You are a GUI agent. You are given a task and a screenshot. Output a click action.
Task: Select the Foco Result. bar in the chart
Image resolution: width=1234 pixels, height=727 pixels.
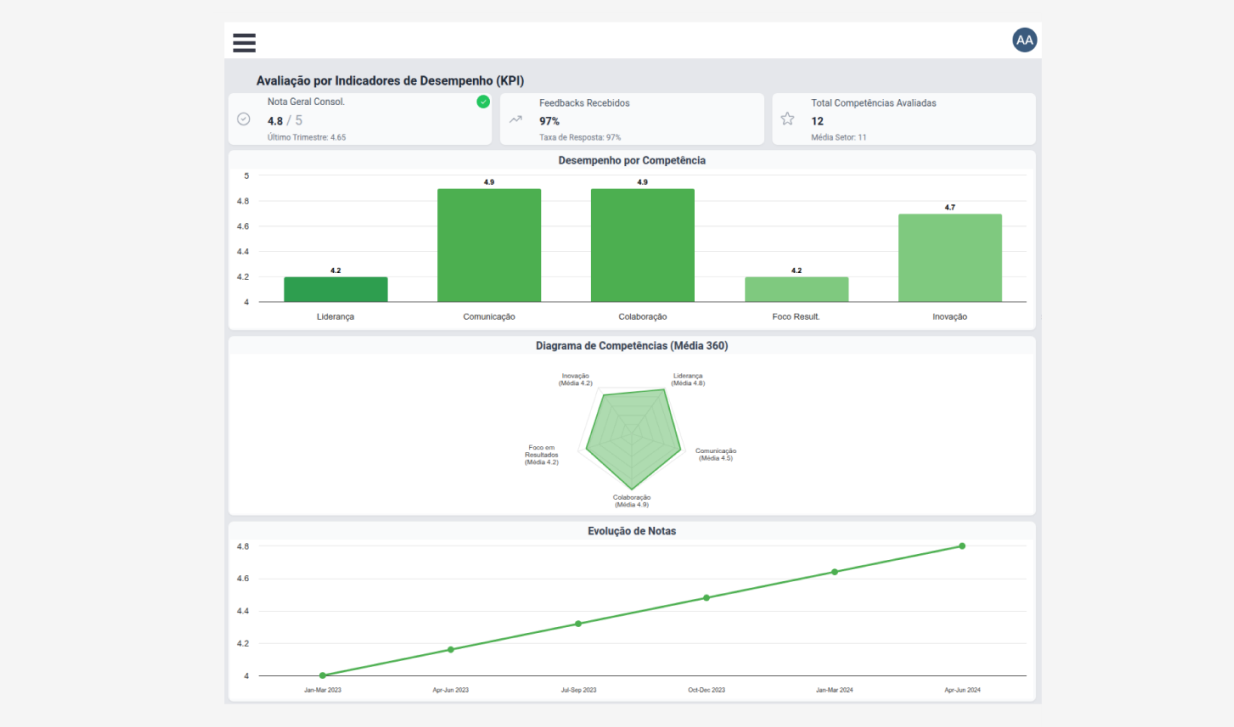796,289
